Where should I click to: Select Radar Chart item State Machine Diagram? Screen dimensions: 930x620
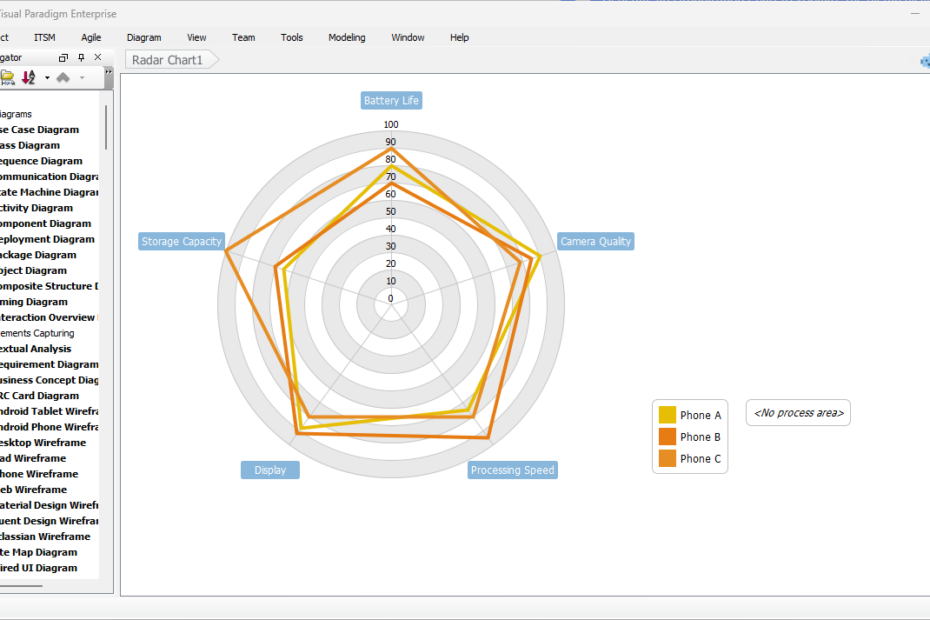(40, 192)
